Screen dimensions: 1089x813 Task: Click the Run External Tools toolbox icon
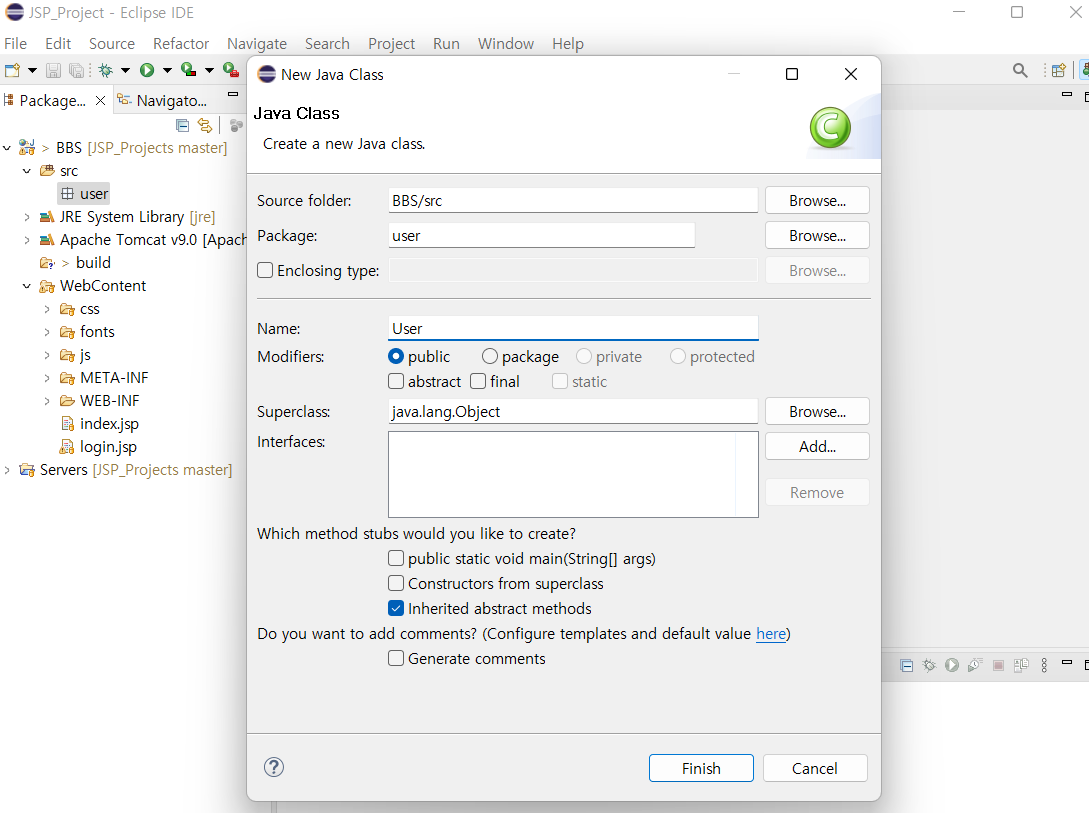coord(231,69)
